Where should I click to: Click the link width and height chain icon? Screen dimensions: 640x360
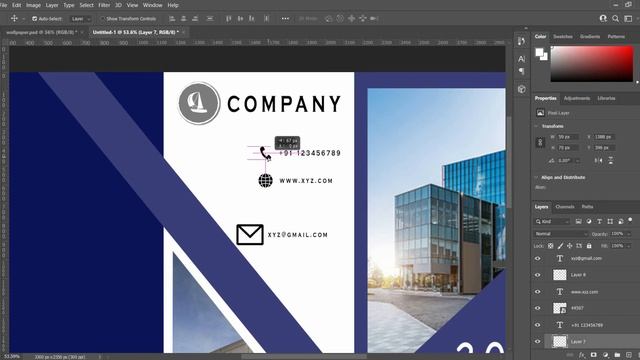(540, 142)
